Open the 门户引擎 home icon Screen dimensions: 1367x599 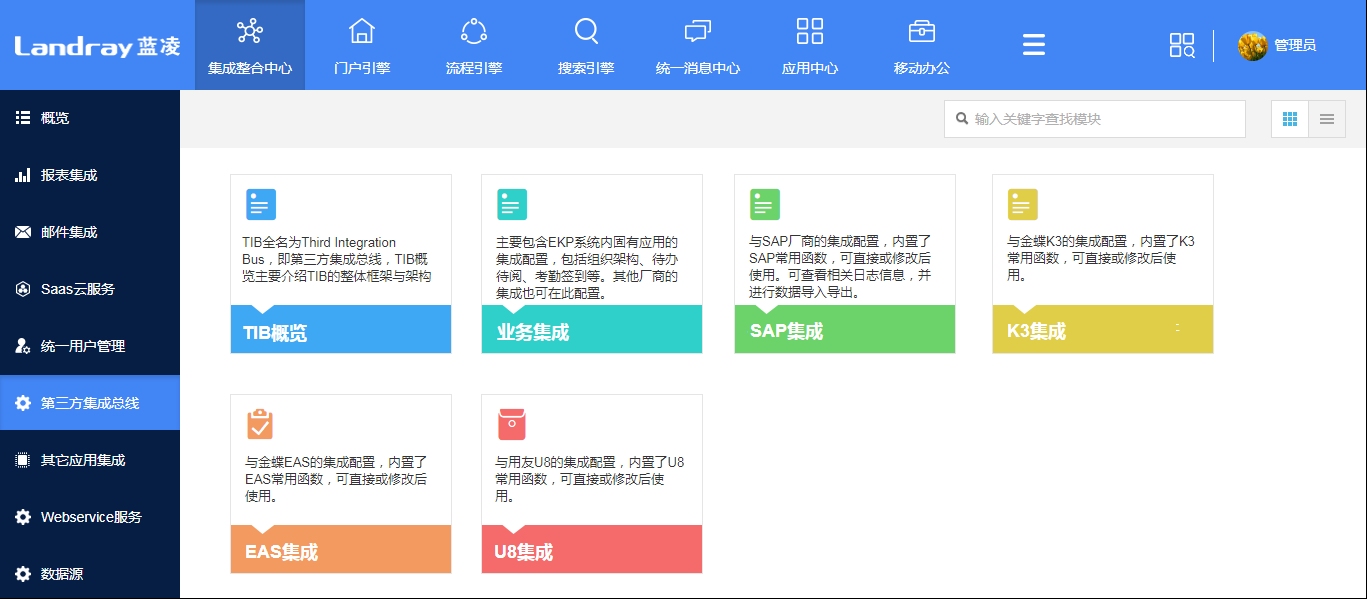tap(362, 31)
